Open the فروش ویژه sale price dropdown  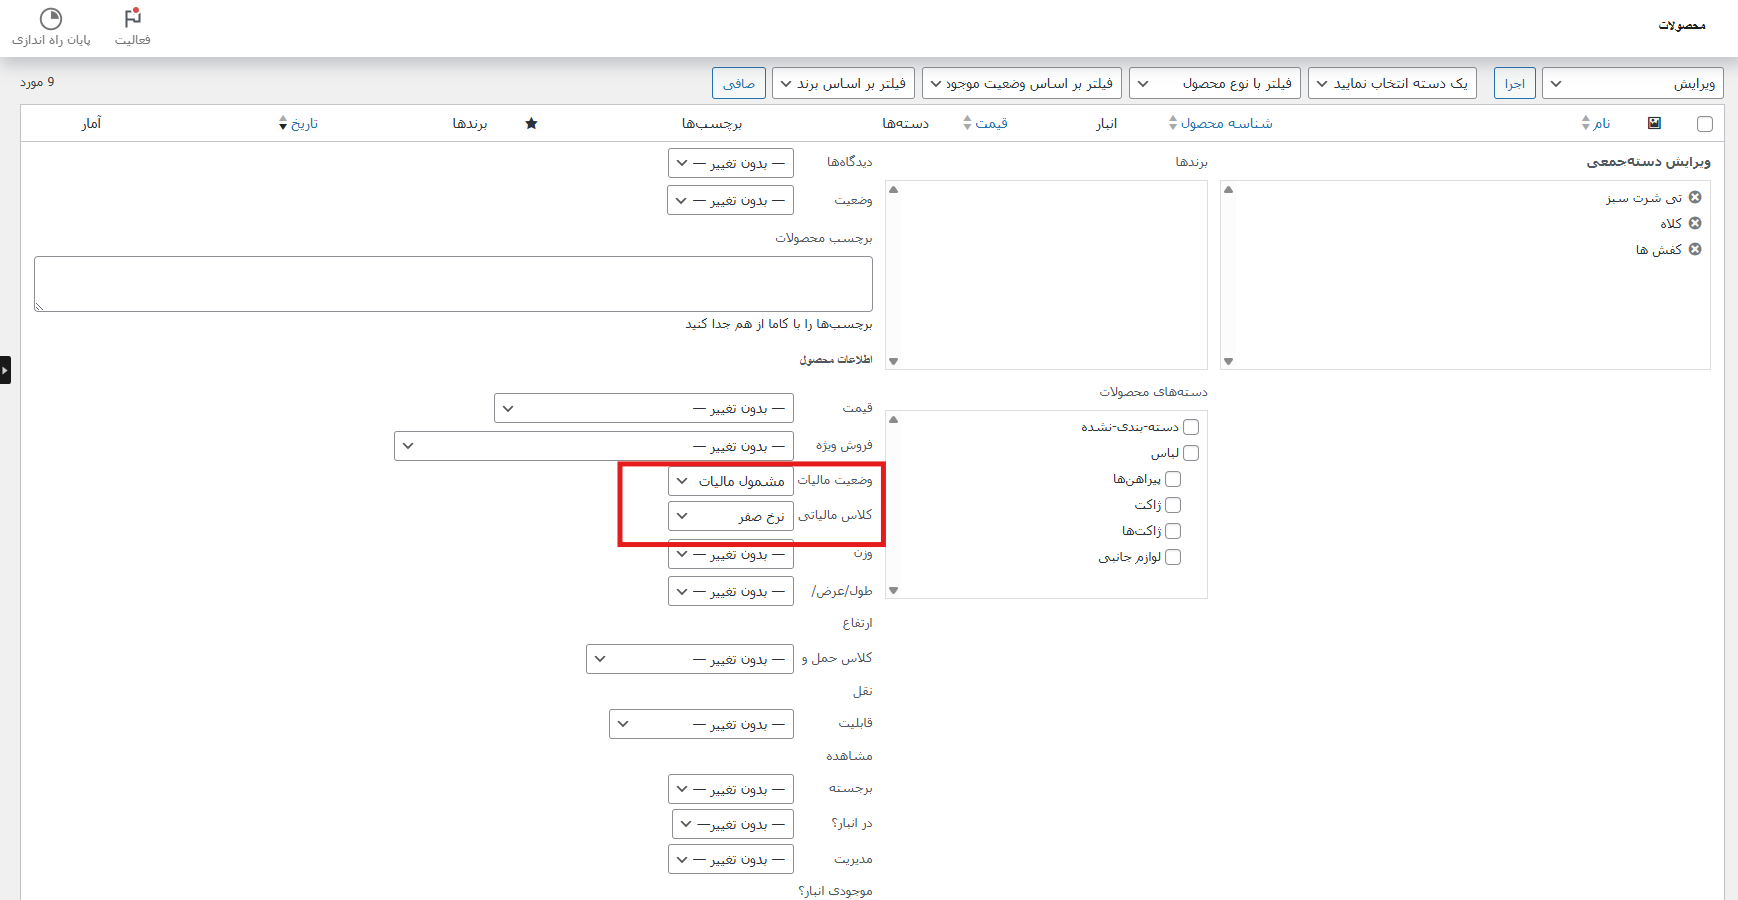click(x=594, y=446)
